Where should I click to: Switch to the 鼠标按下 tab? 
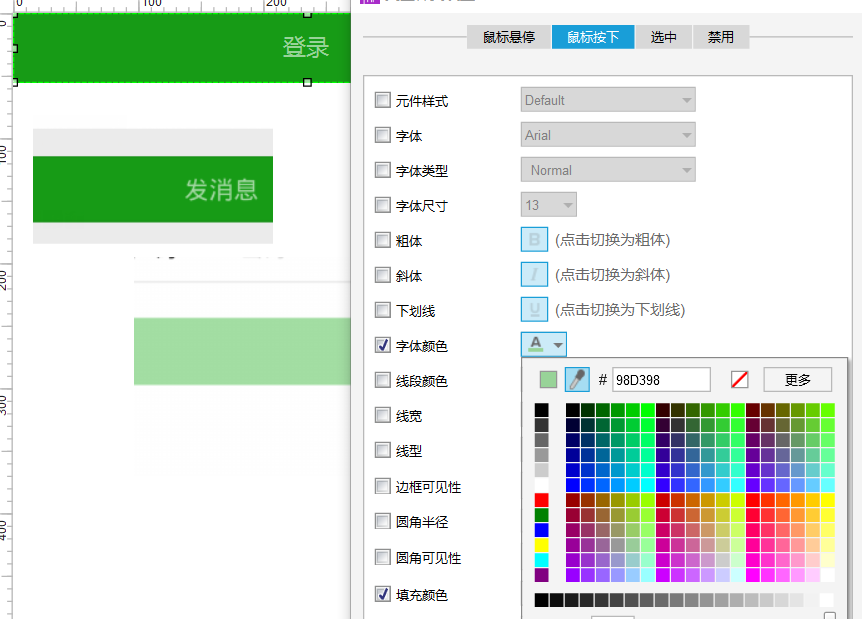(x=593, y=37)
